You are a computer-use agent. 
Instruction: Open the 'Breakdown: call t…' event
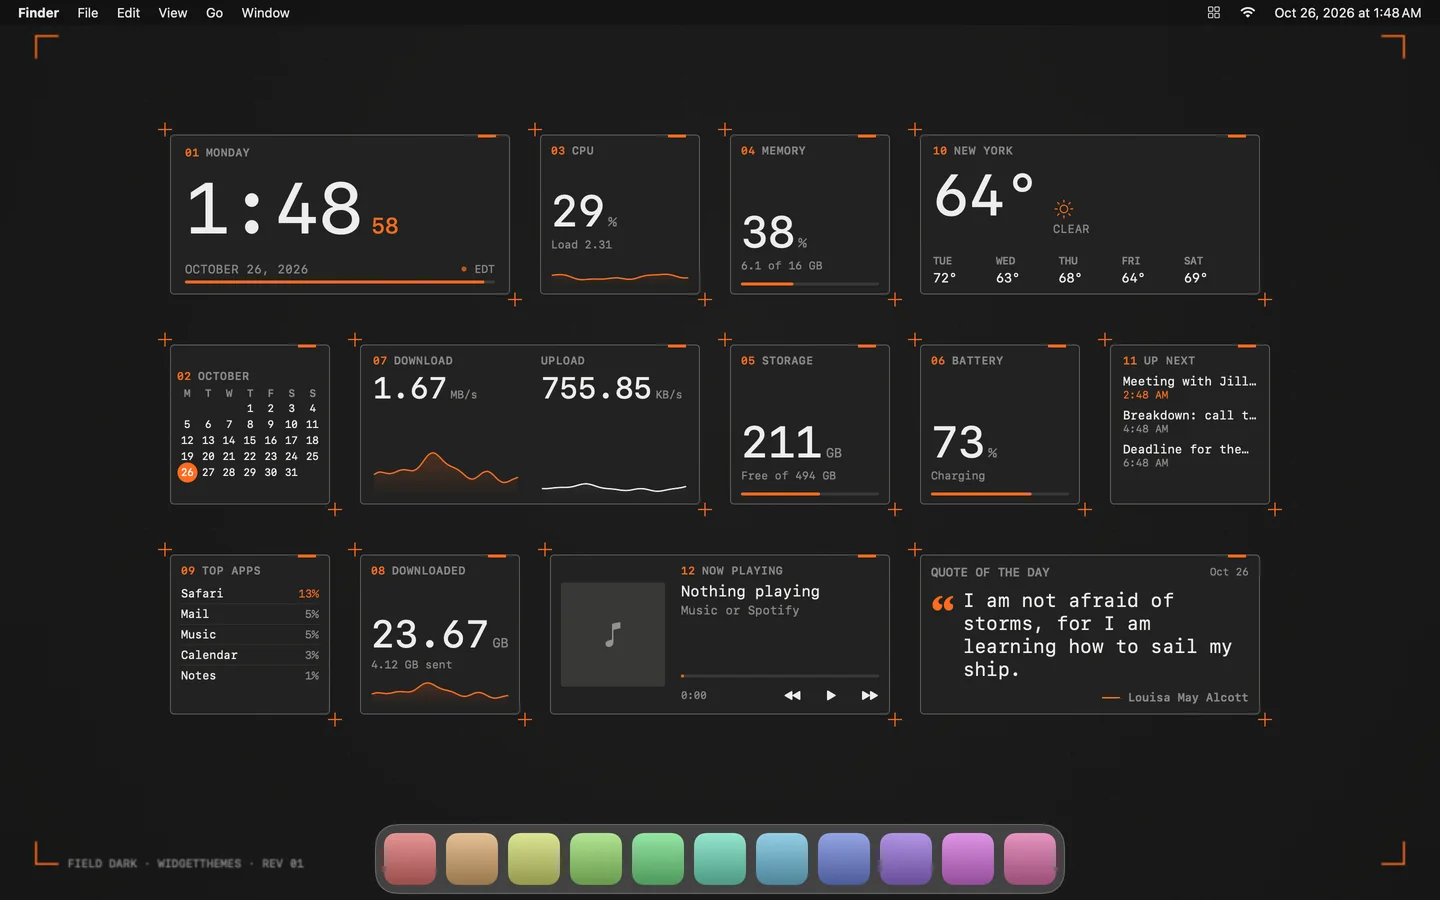click(1189, 421)
